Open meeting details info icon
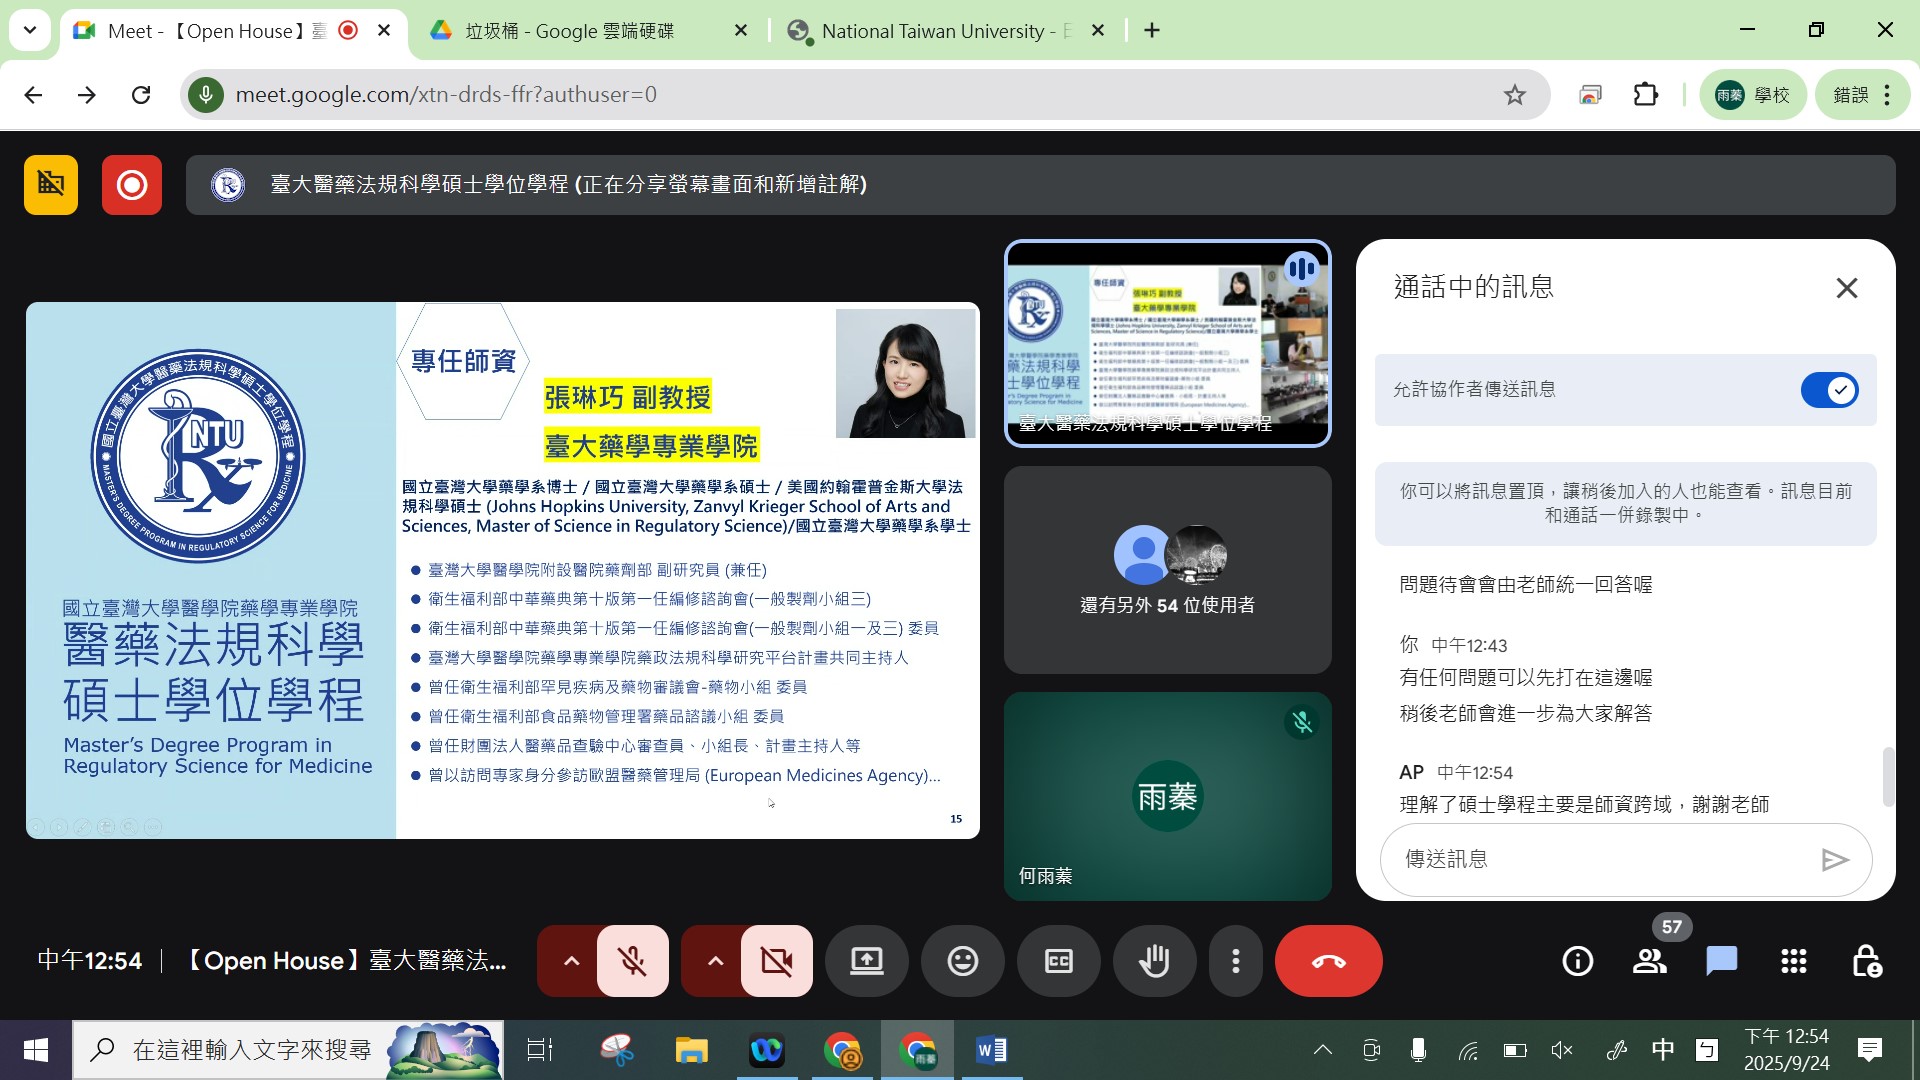Screen dimensions: 1920x1080 click(x=1577, y=961)
